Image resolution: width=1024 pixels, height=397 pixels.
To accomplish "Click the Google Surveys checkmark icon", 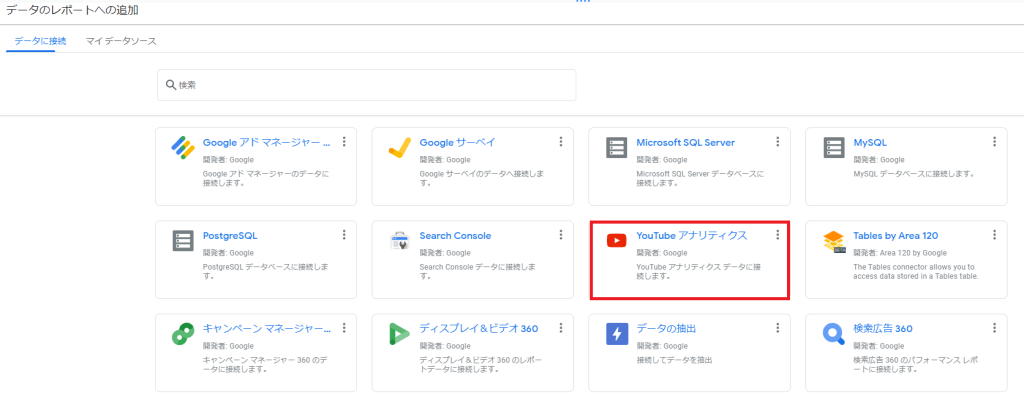I will [x=399, y=148].
